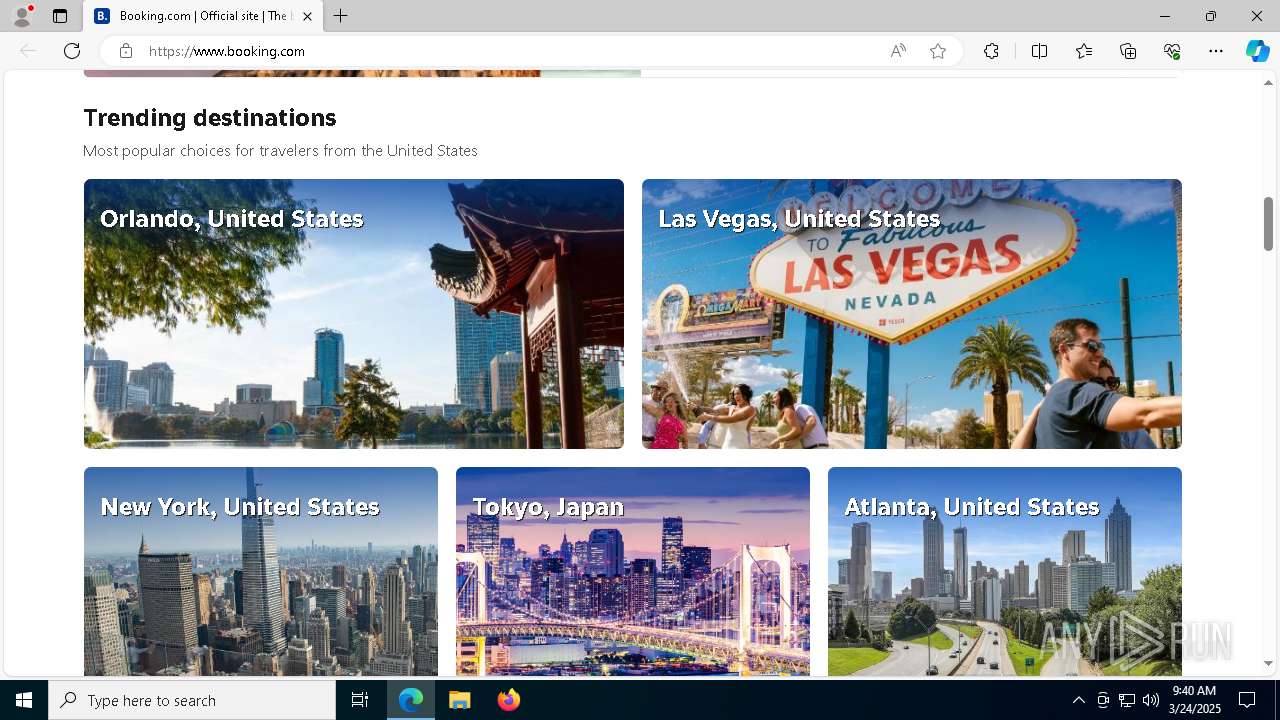Open the Tokyo, Japan destination card
This screenshot has width=1280, height=720.
pos(633,572)
